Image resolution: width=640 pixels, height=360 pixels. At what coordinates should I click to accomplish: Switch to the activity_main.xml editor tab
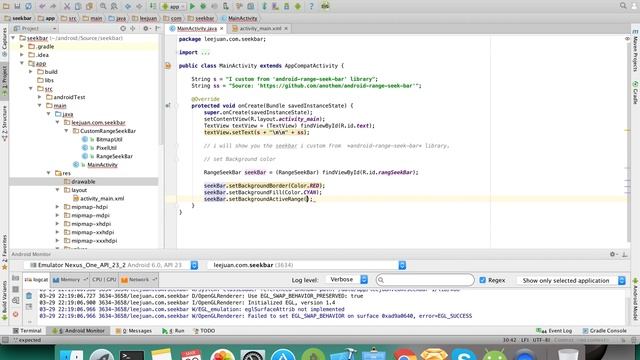[x=260, y=29]
